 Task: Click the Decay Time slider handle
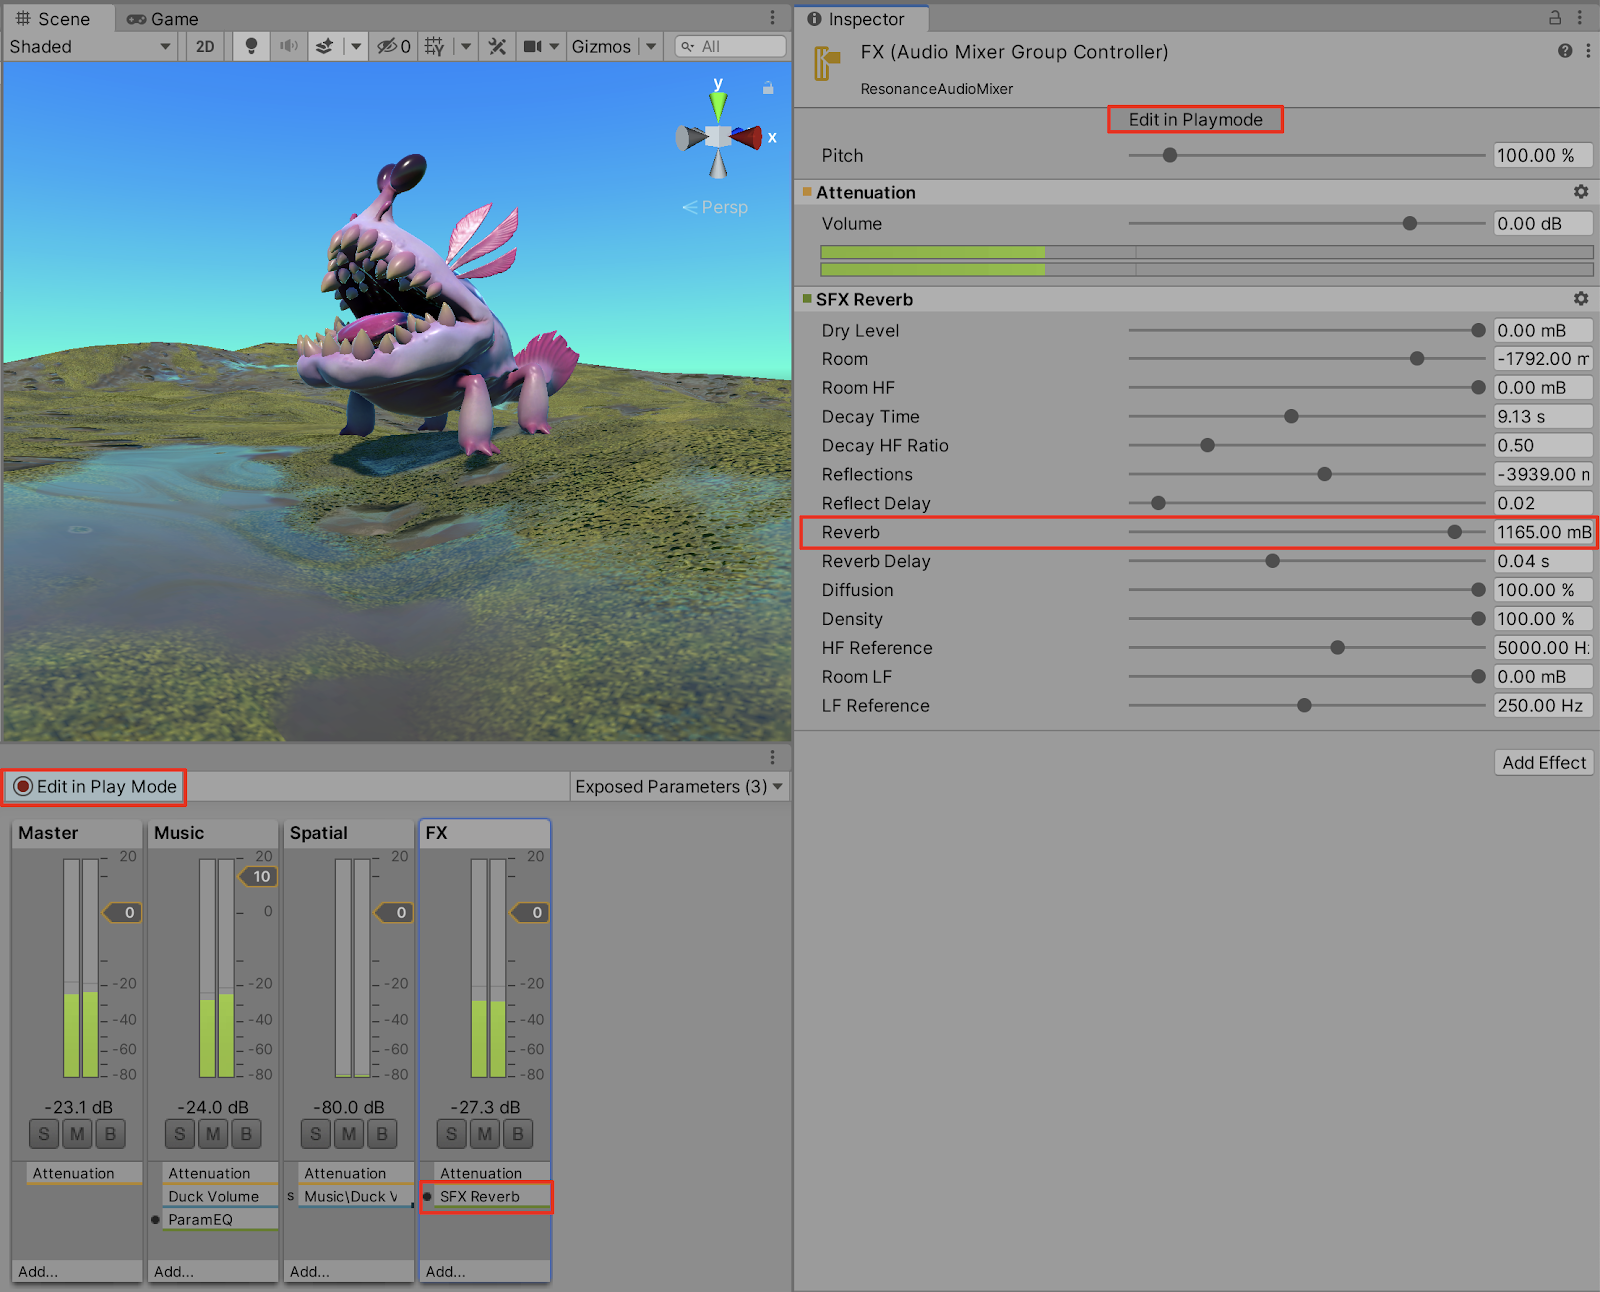1291,417
